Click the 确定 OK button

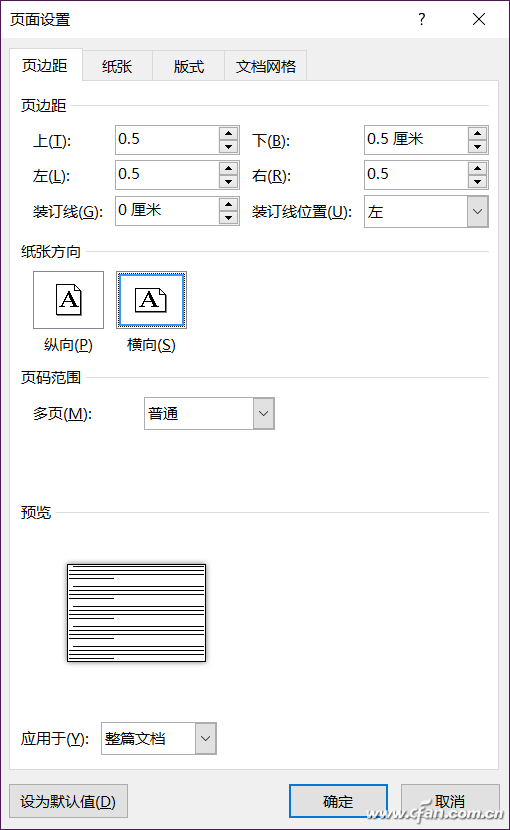coord(338,801)
